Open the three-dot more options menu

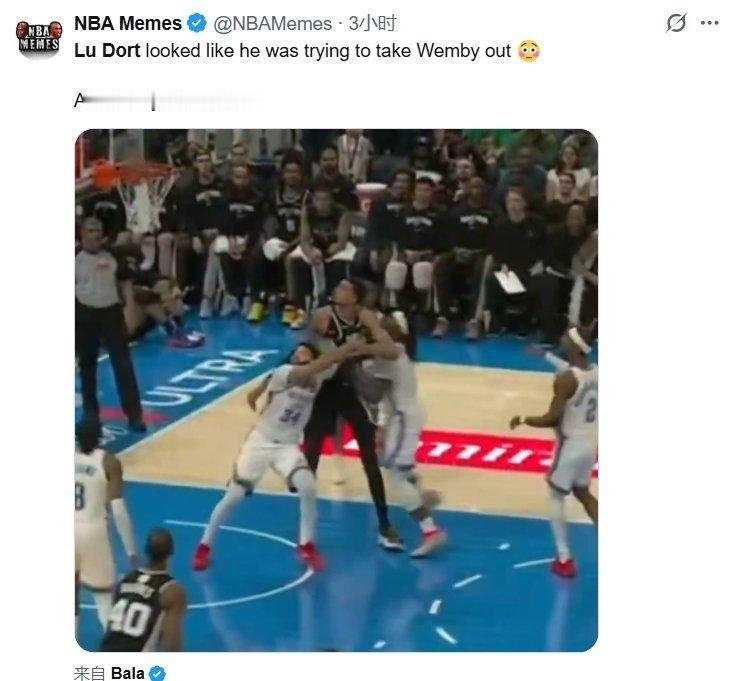(x=709, y=23)
